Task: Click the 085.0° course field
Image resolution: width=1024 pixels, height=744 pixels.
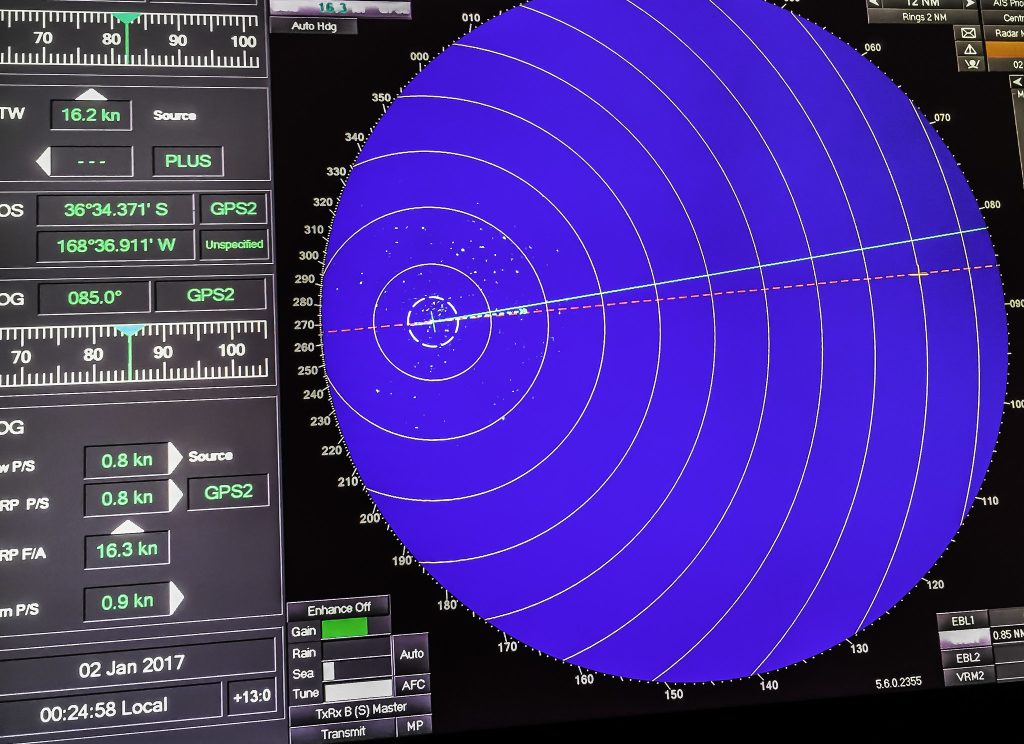Action: pyautogui.click(x=94, y=299)
